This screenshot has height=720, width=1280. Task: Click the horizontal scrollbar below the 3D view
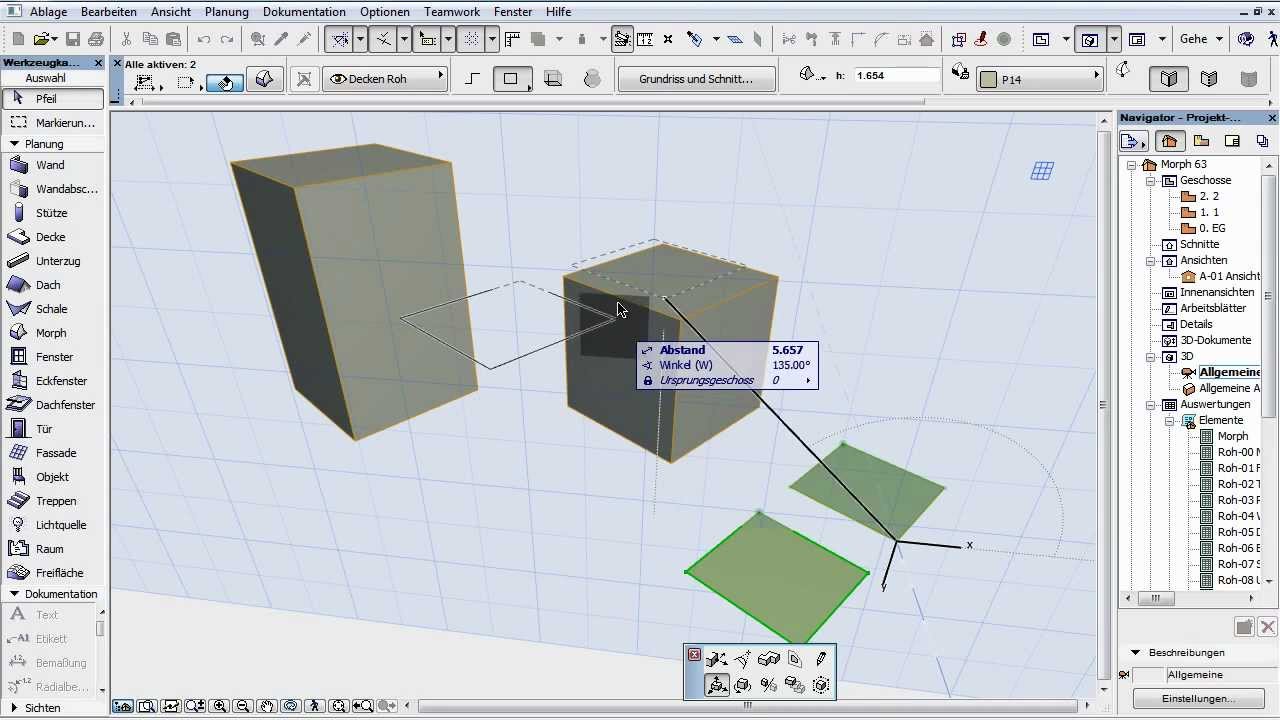[x=745, y=706]
